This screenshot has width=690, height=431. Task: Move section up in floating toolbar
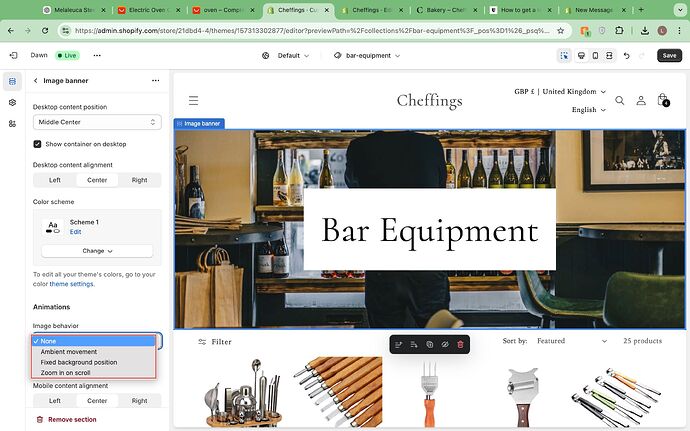(399, 344)
